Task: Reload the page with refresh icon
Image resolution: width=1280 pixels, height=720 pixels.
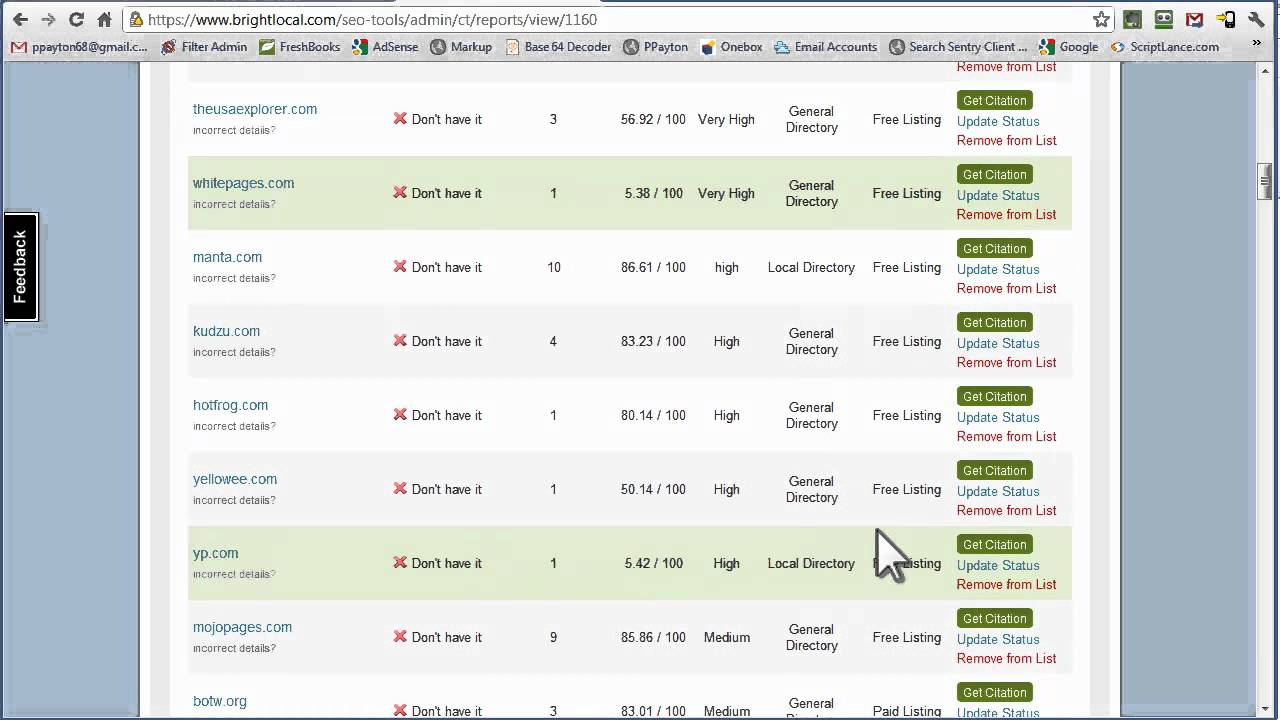Action: 76,19
